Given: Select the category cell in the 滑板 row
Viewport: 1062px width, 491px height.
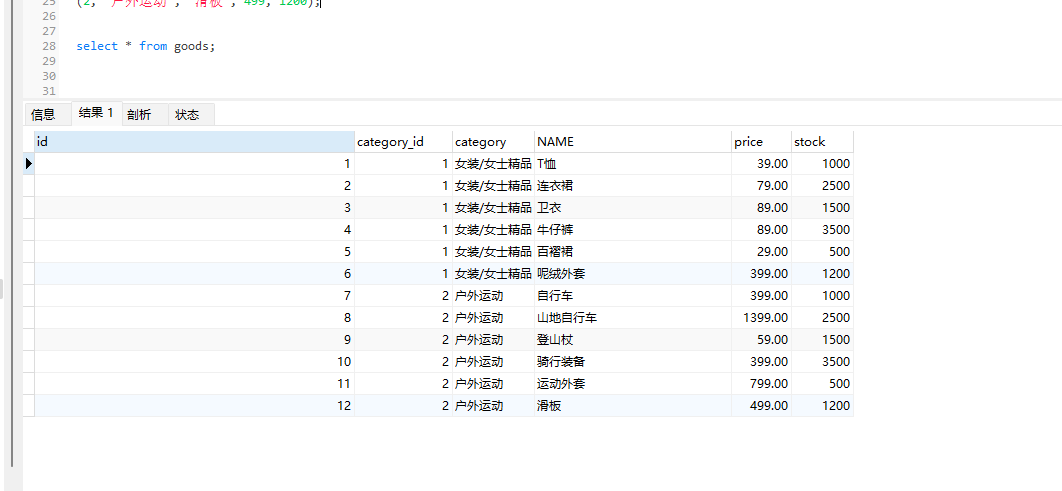Looking at the screenshot, I should coord(493,406).
